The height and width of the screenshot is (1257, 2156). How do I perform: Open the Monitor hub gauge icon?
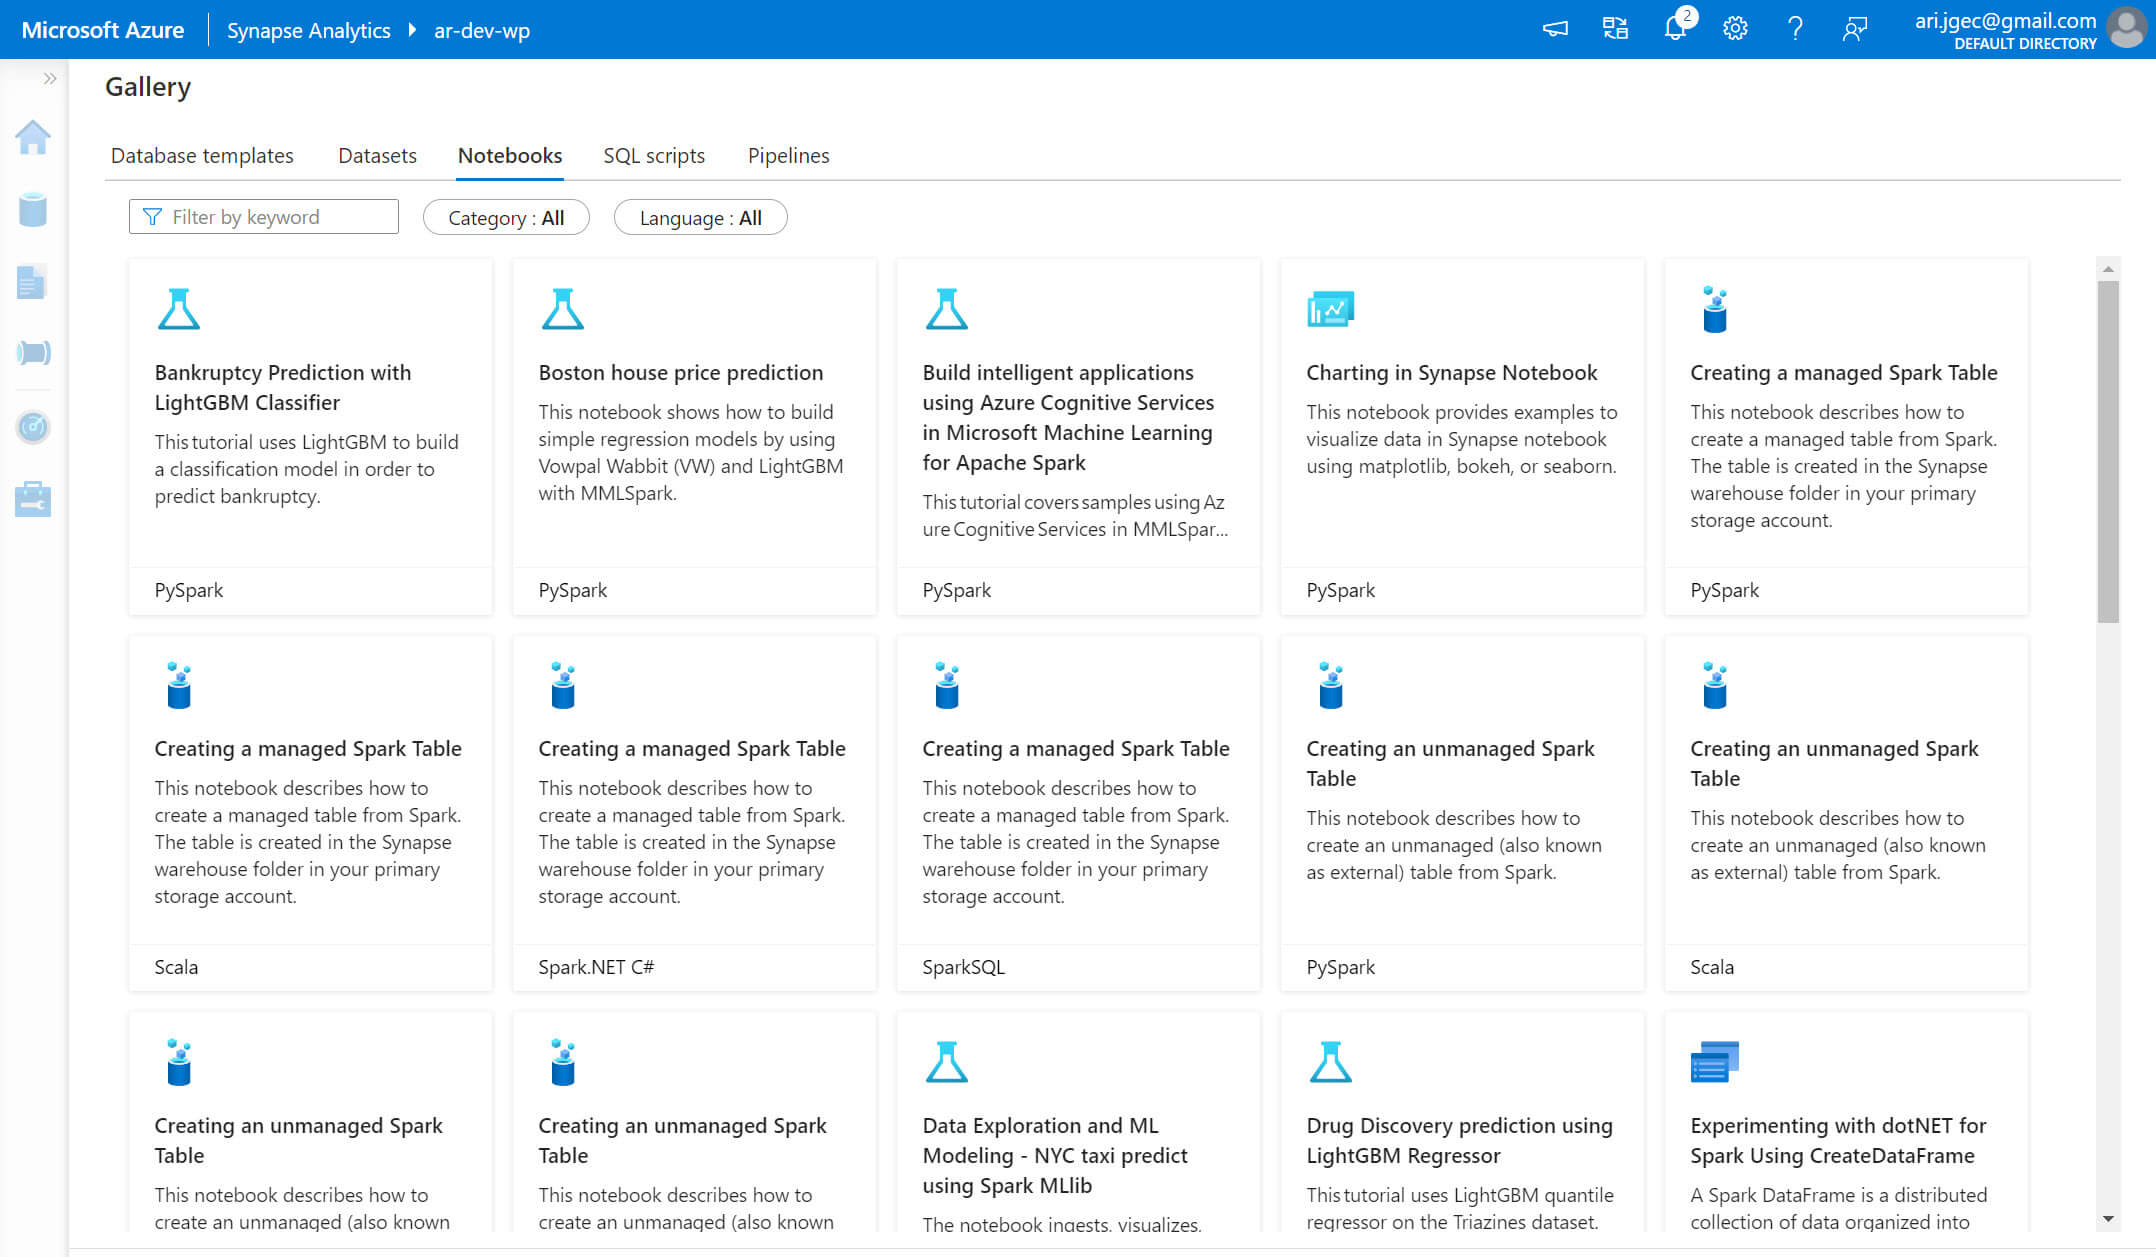33,427
